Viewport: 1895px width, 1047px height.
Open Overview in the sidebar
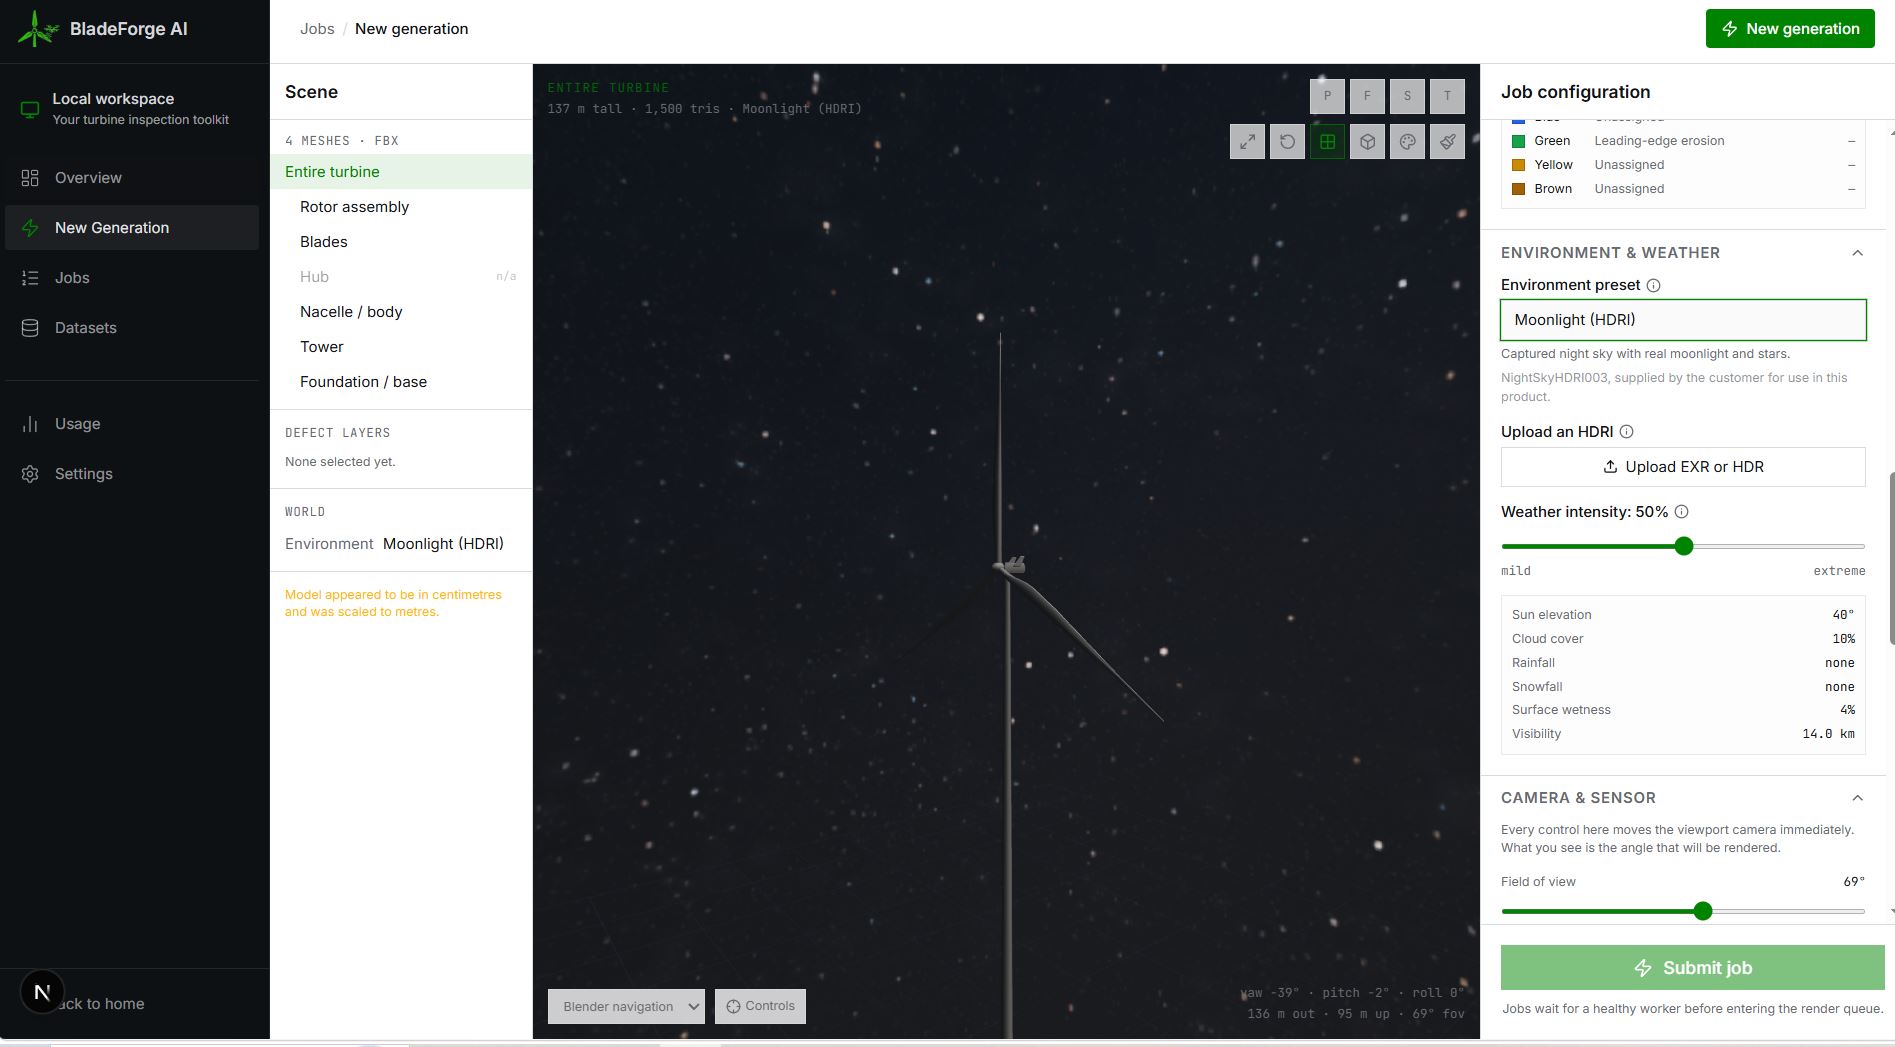coord(132,178)
